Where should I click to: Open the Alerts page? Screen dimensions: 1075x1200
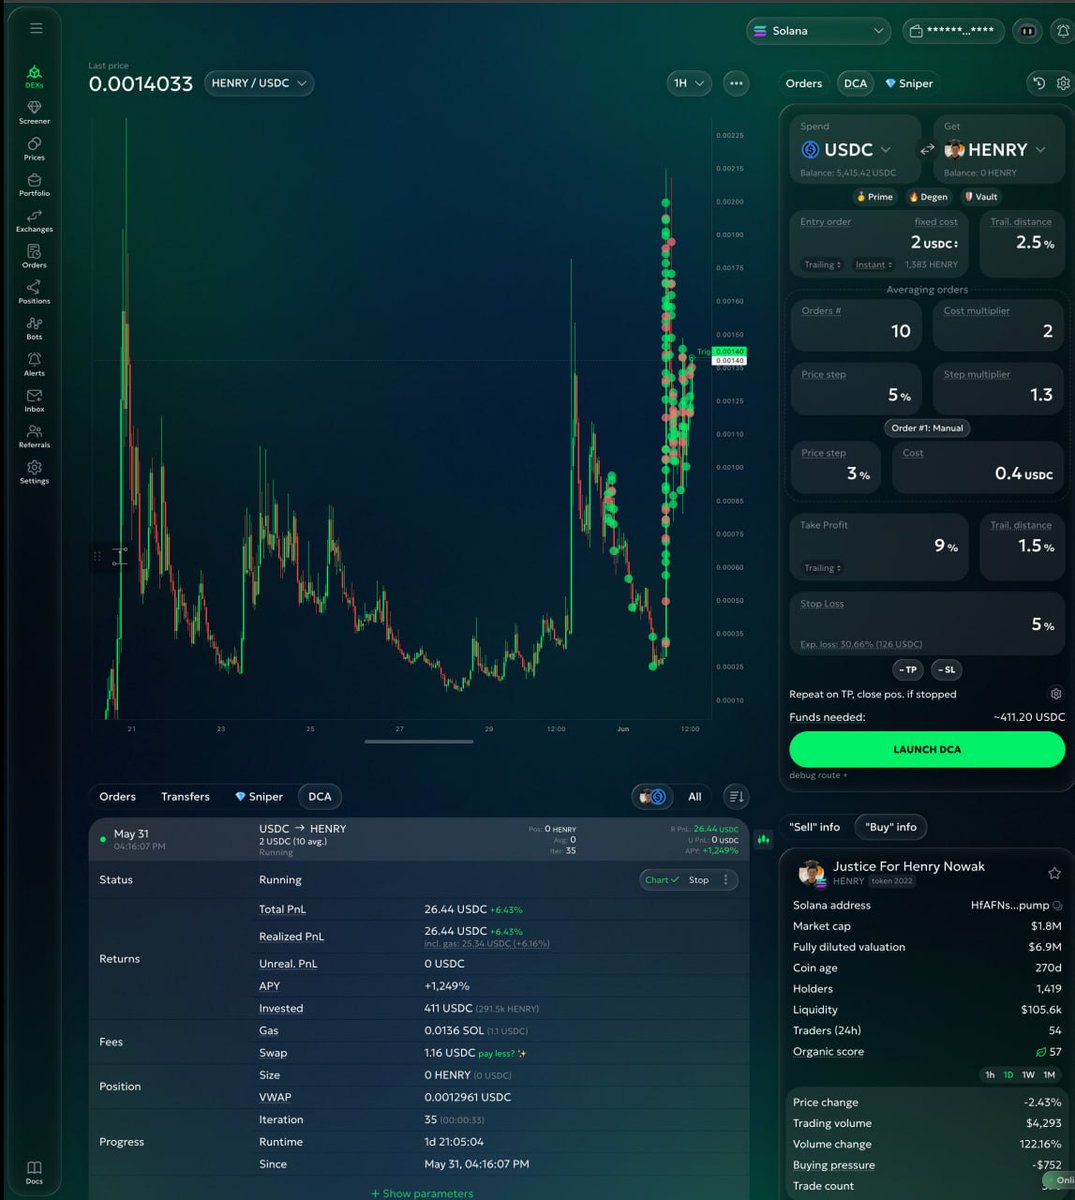34,364
